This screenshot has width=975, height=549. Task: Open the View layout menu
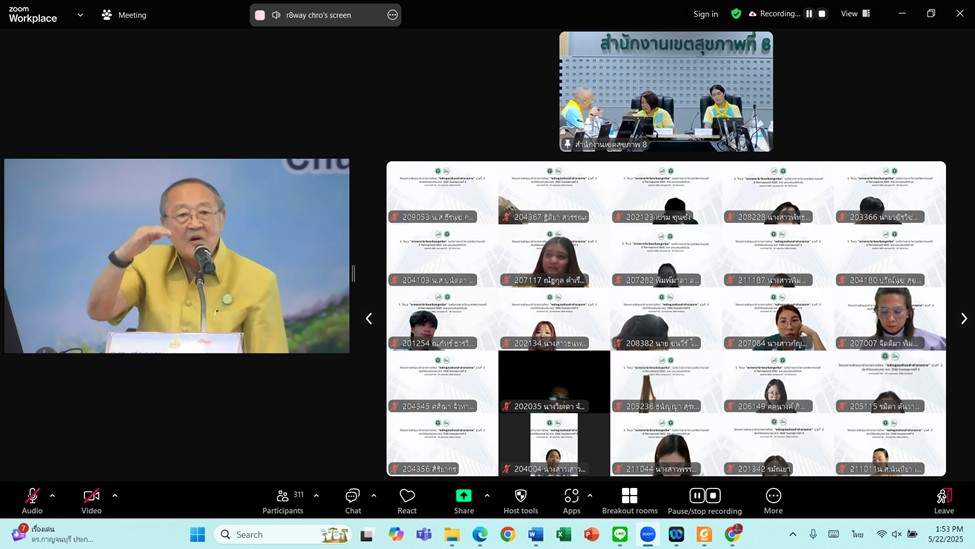[855, 14]
